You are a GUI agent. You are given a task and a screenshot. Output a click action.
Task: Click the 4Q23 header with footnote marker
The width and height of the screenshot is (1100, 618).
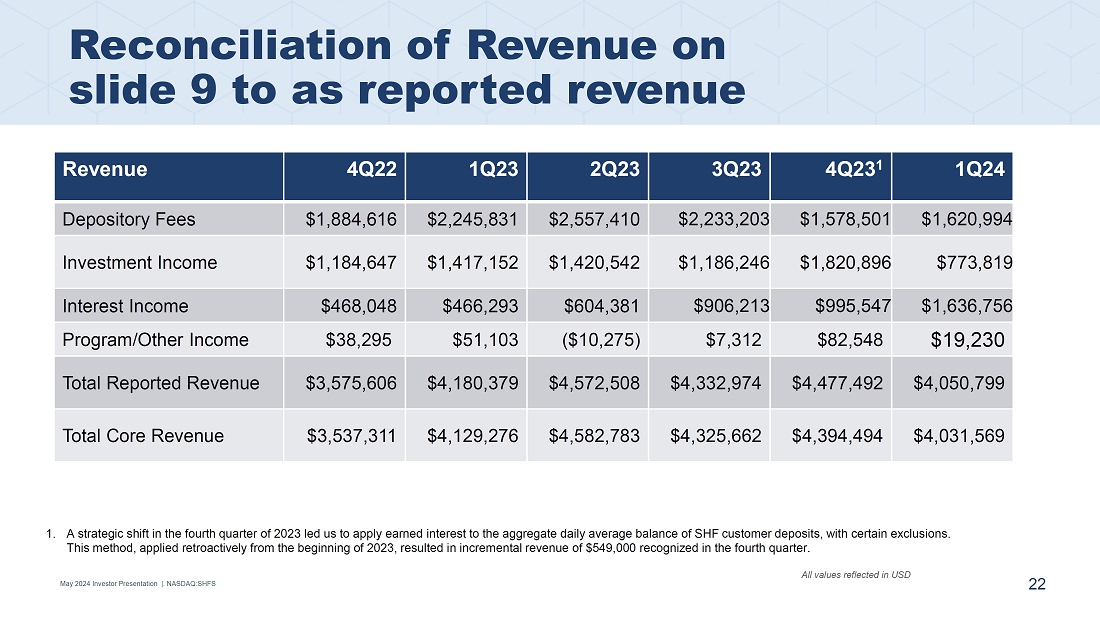857,169
